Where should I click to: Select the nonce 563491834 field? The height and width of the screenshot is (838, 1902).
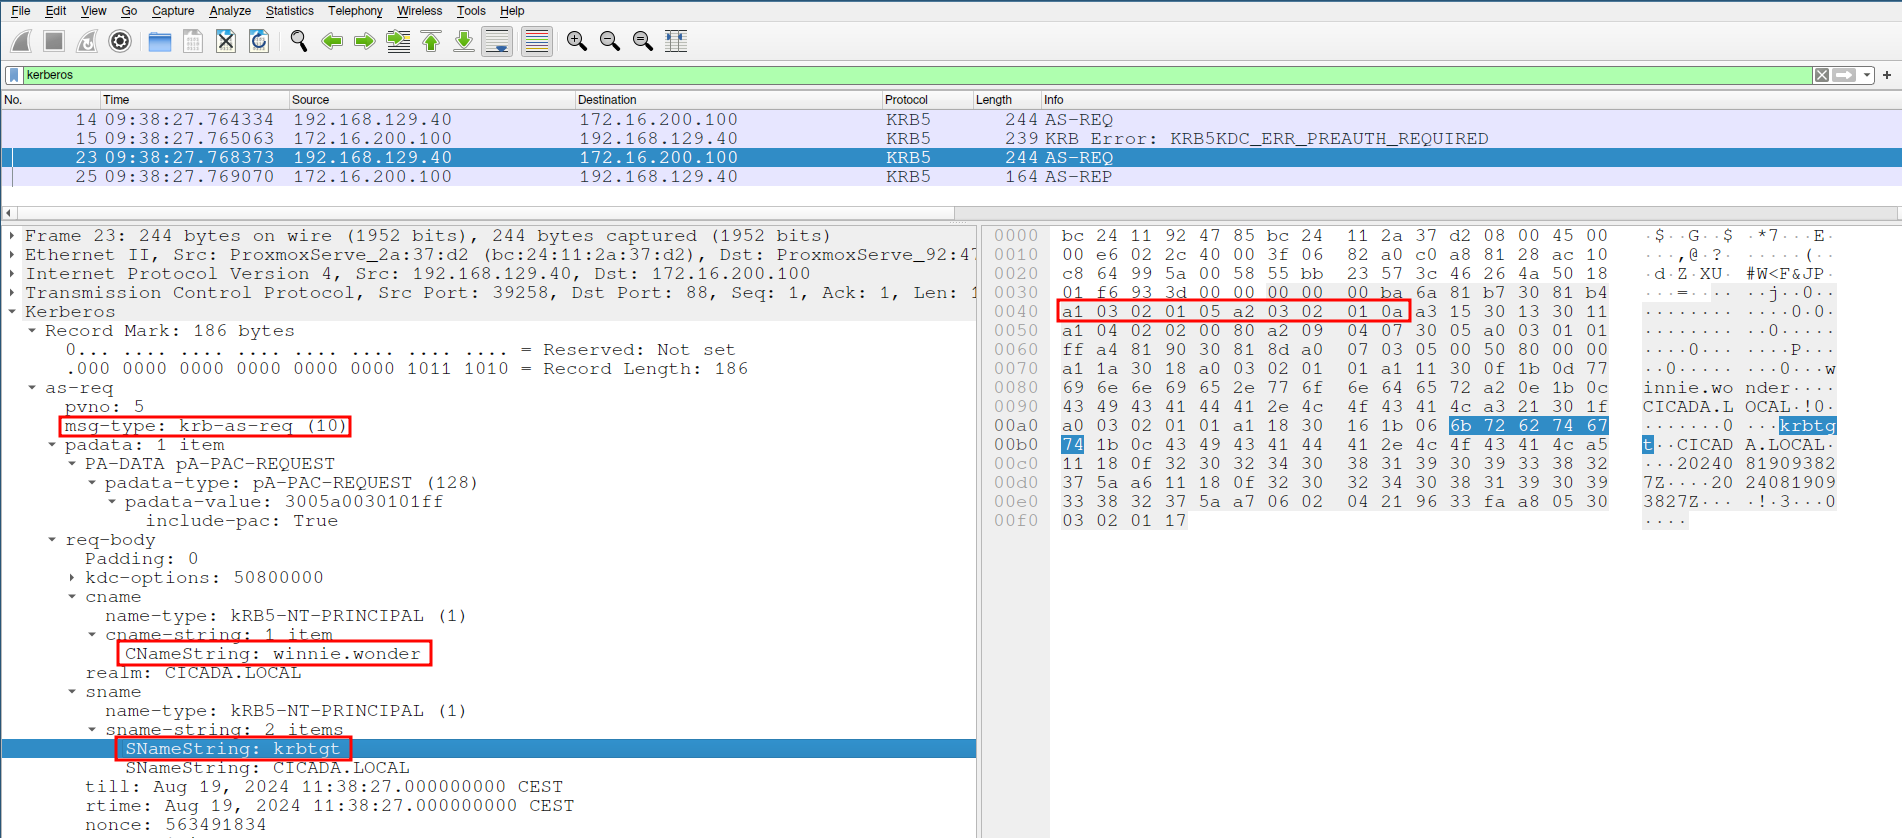click(x=176, y=825)
